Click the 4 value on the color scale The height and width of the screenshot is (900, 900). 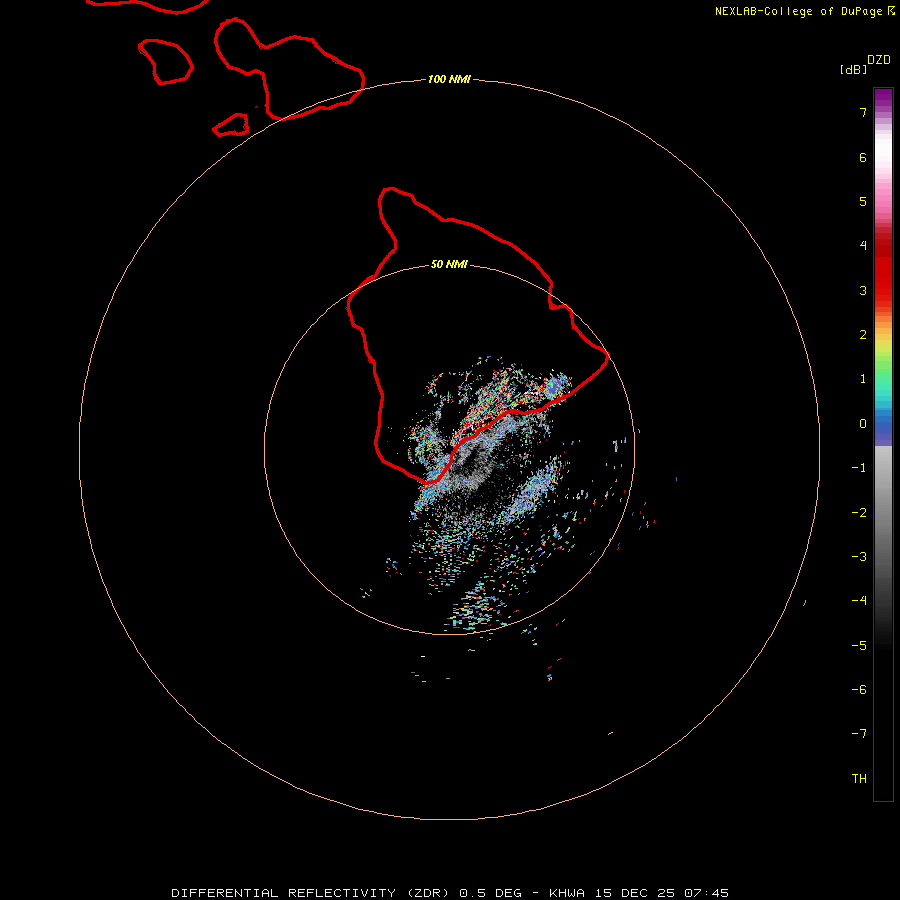pos(863,246)
